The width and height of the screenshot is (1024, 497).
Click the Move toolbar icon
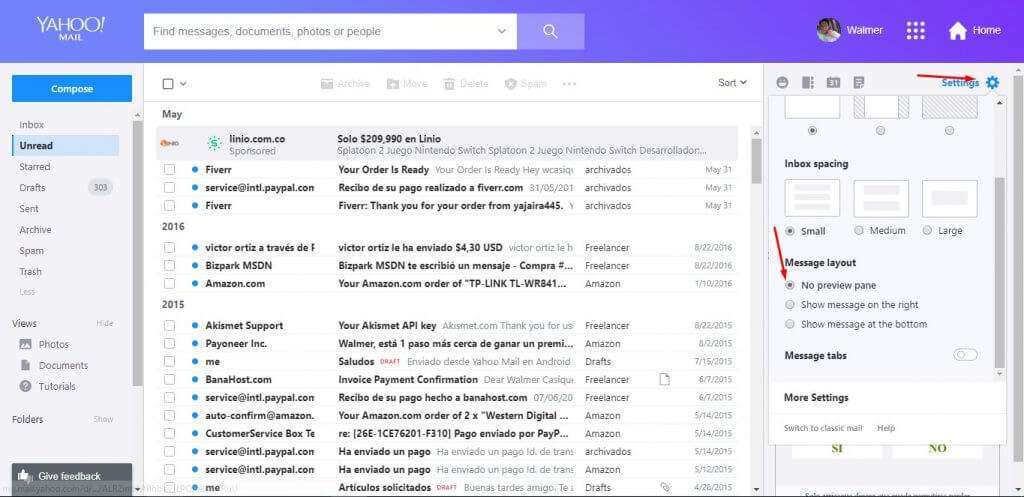coord(392,84)
